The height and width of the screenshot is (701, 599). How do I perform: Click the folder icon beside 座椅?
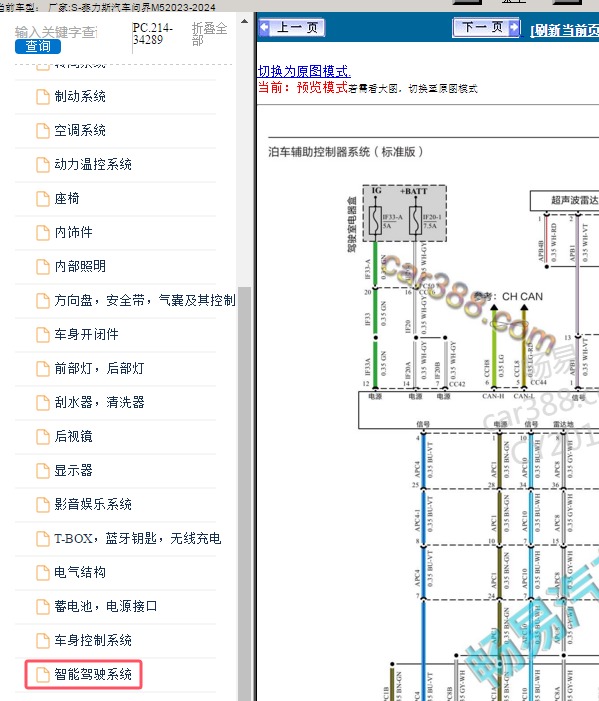tap(43, 198)
